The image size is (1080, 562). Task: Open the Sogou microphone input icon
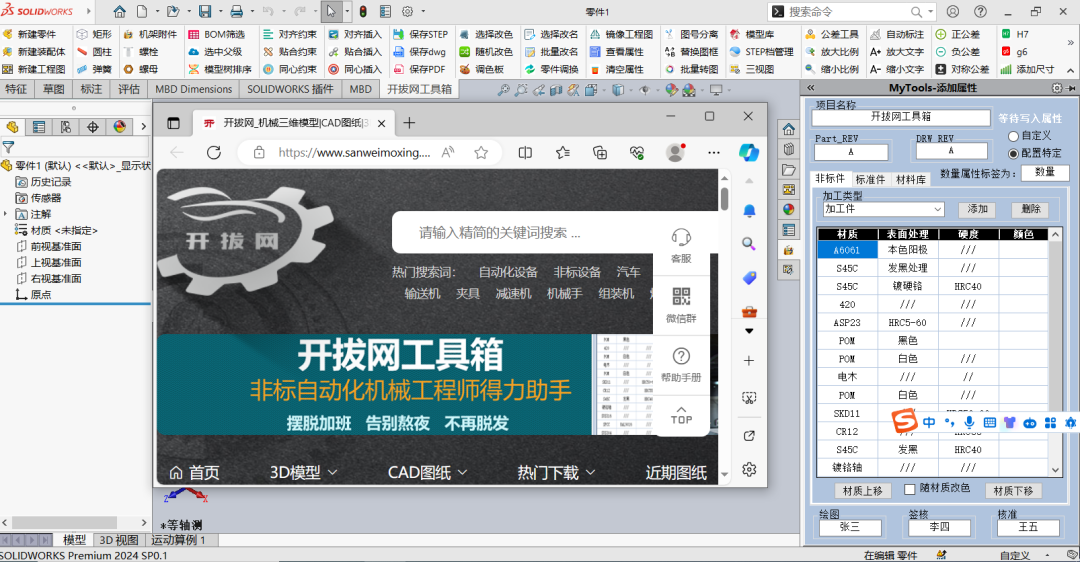[969, 422]
